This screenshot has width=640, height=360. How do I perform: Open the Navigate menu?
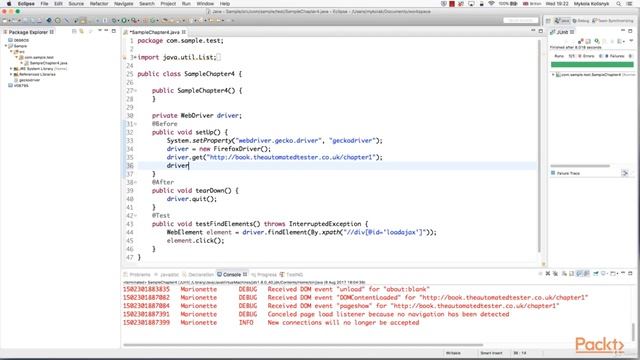pos(124,4)
